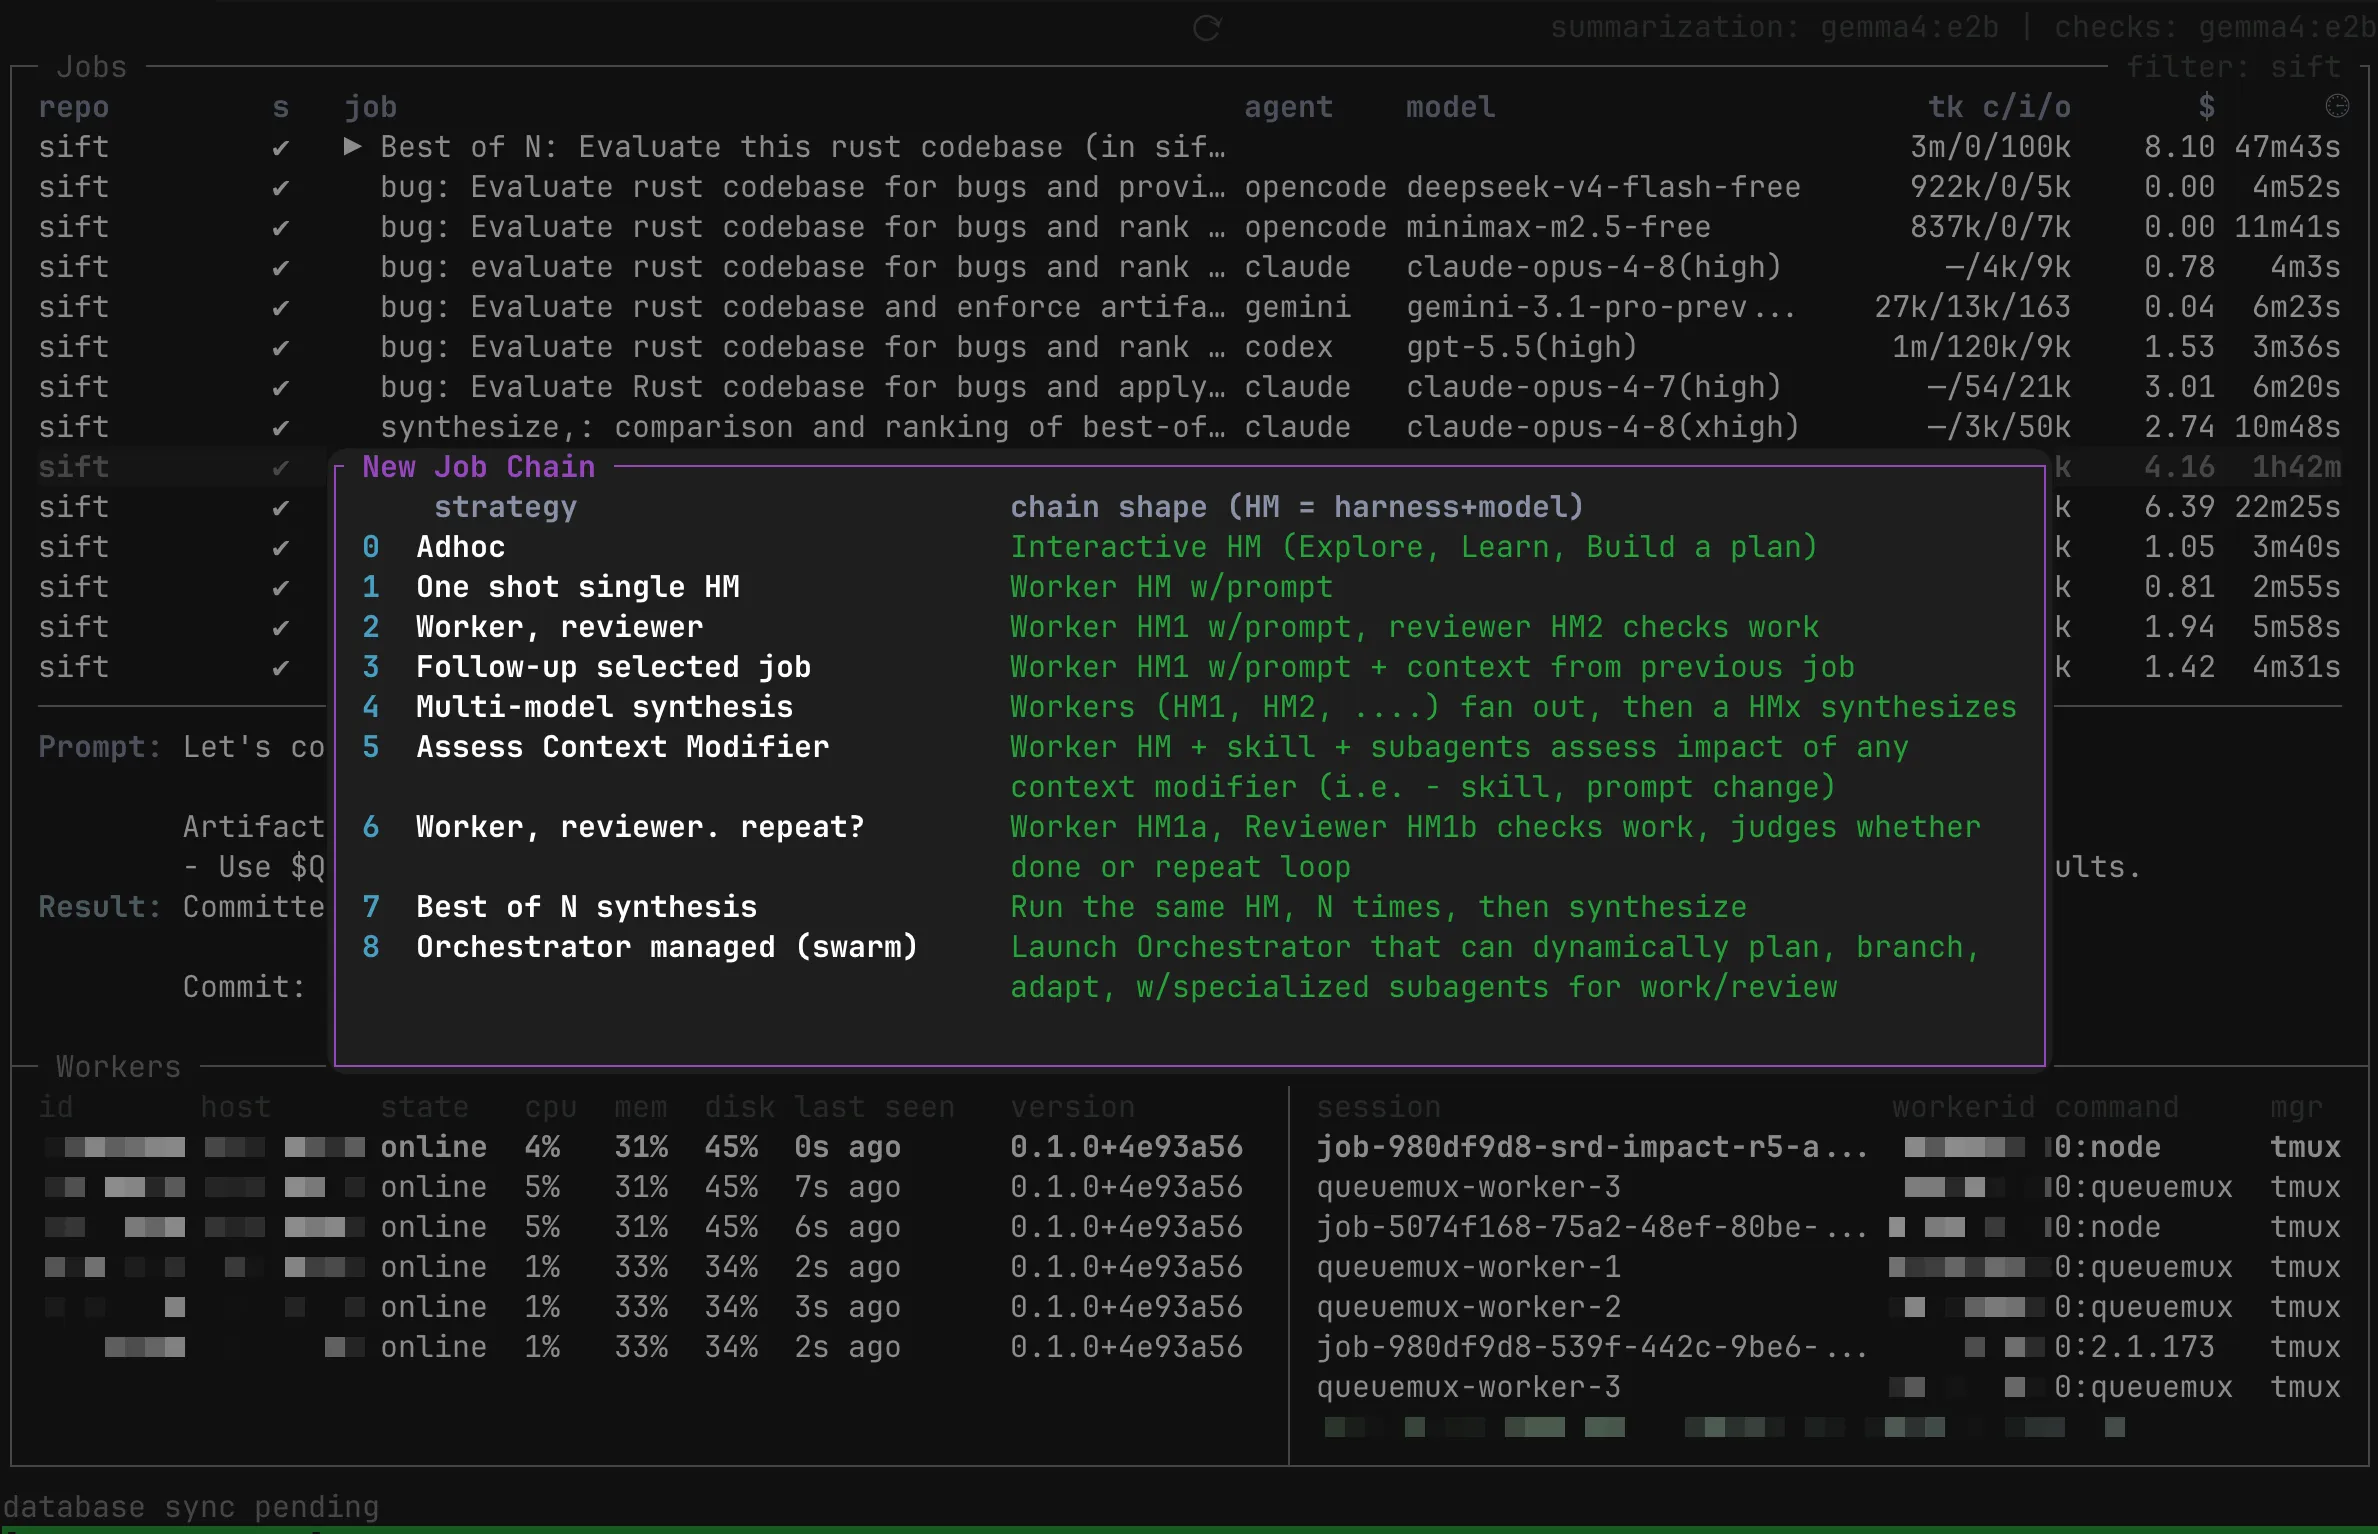The height and width of the screenshot is (1534, 2378).
Task: Click agent codex cell
Action: pos(1289,347)
